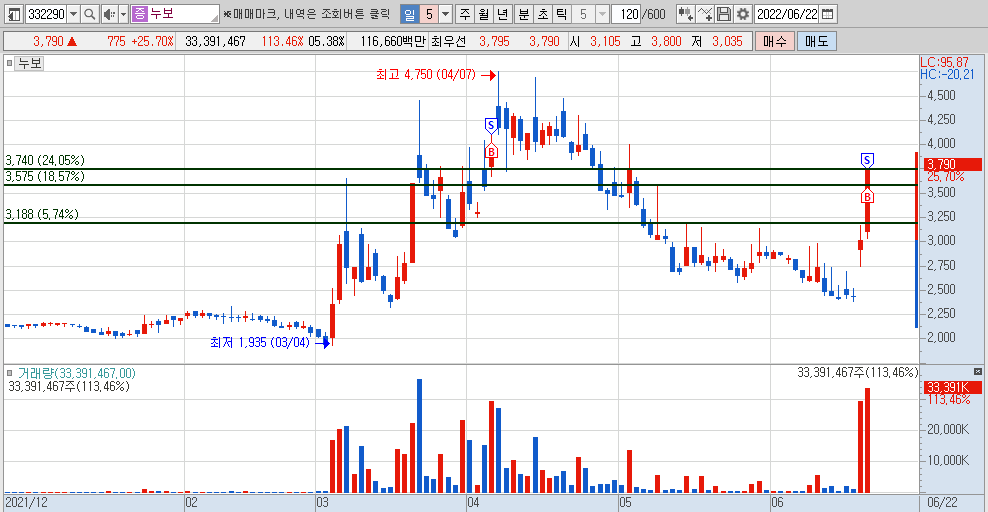Click the 3,740 horizontal resistance line
The image size is (988, 512).
click(461, 169)
